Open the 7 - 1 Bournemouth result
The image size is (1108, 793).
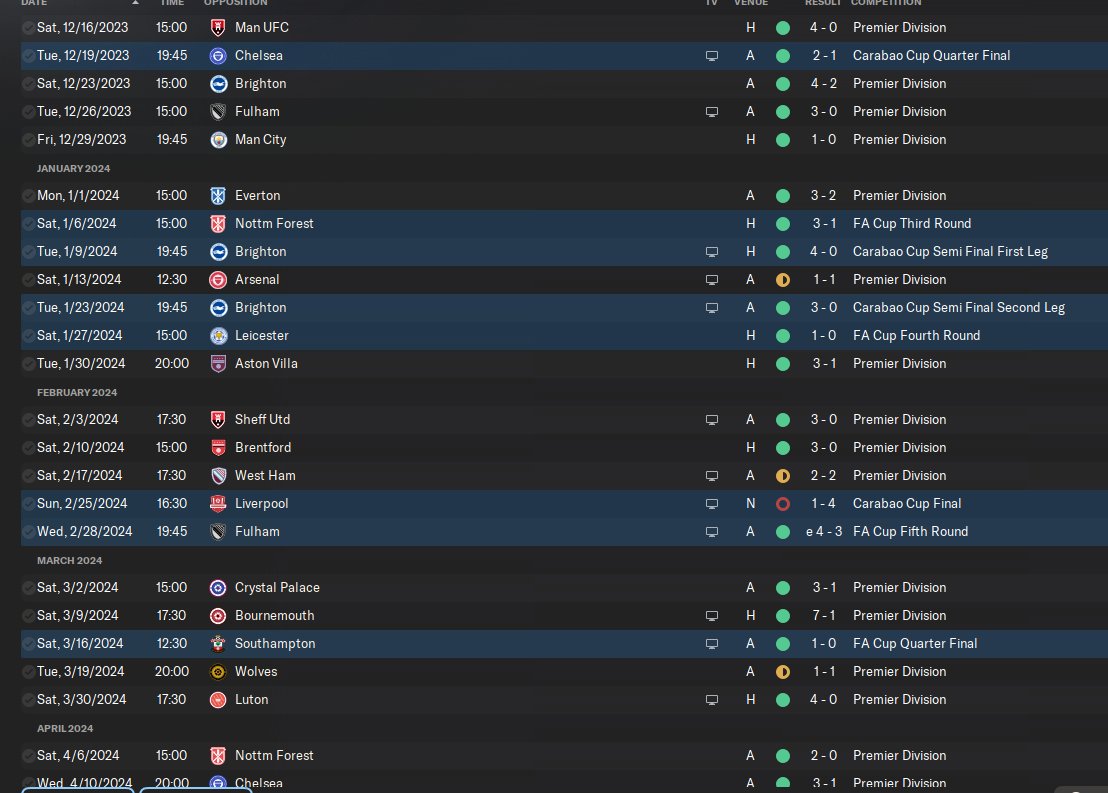(x=824, y=616)
